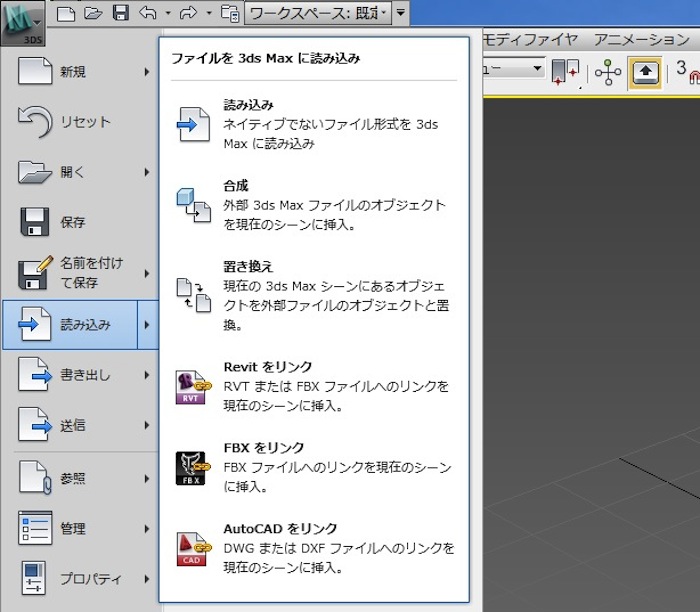Image resolution: width=700 pixels, height=612 pixels.
Task: Click the 3ds Max application logo button
Action: click(x=21, y=23)
